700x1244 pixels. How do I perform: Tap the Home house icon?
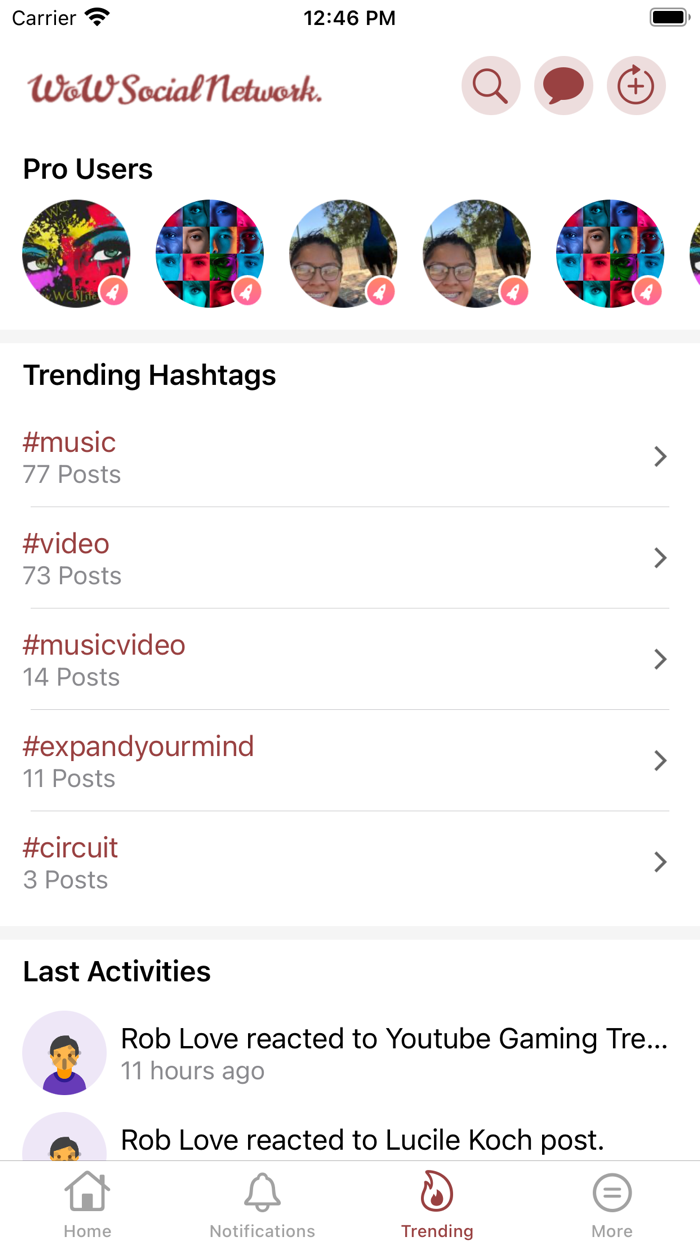point(87,1192)
